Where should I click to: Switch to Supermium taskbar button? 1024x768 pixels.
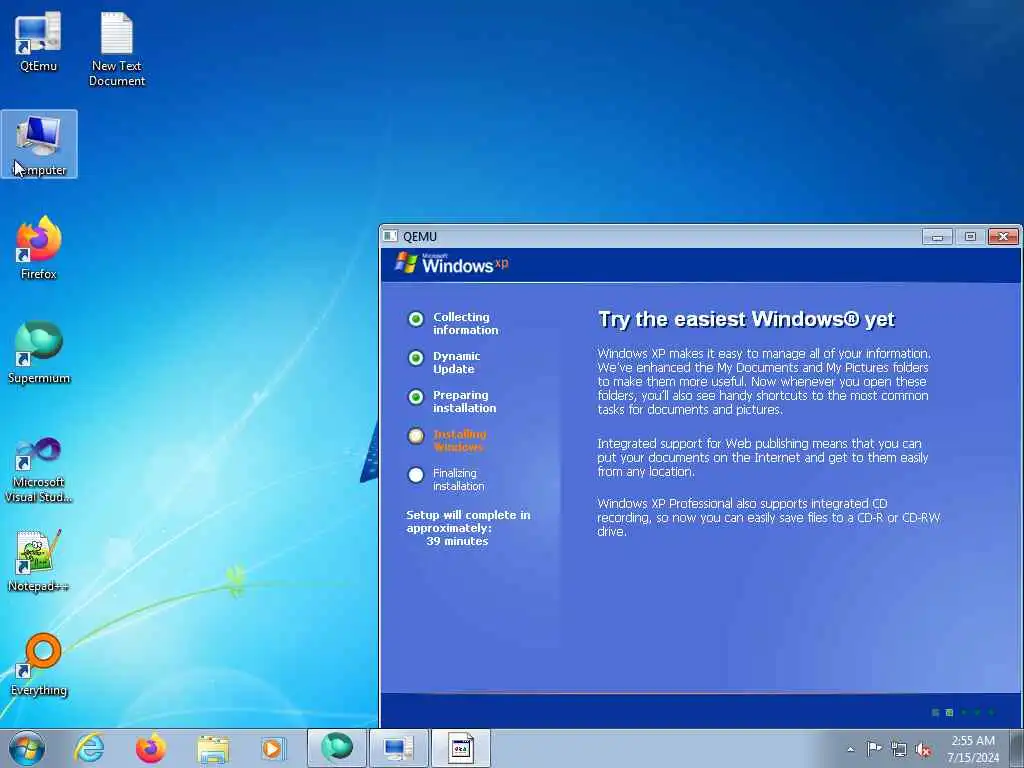(337, 748)
